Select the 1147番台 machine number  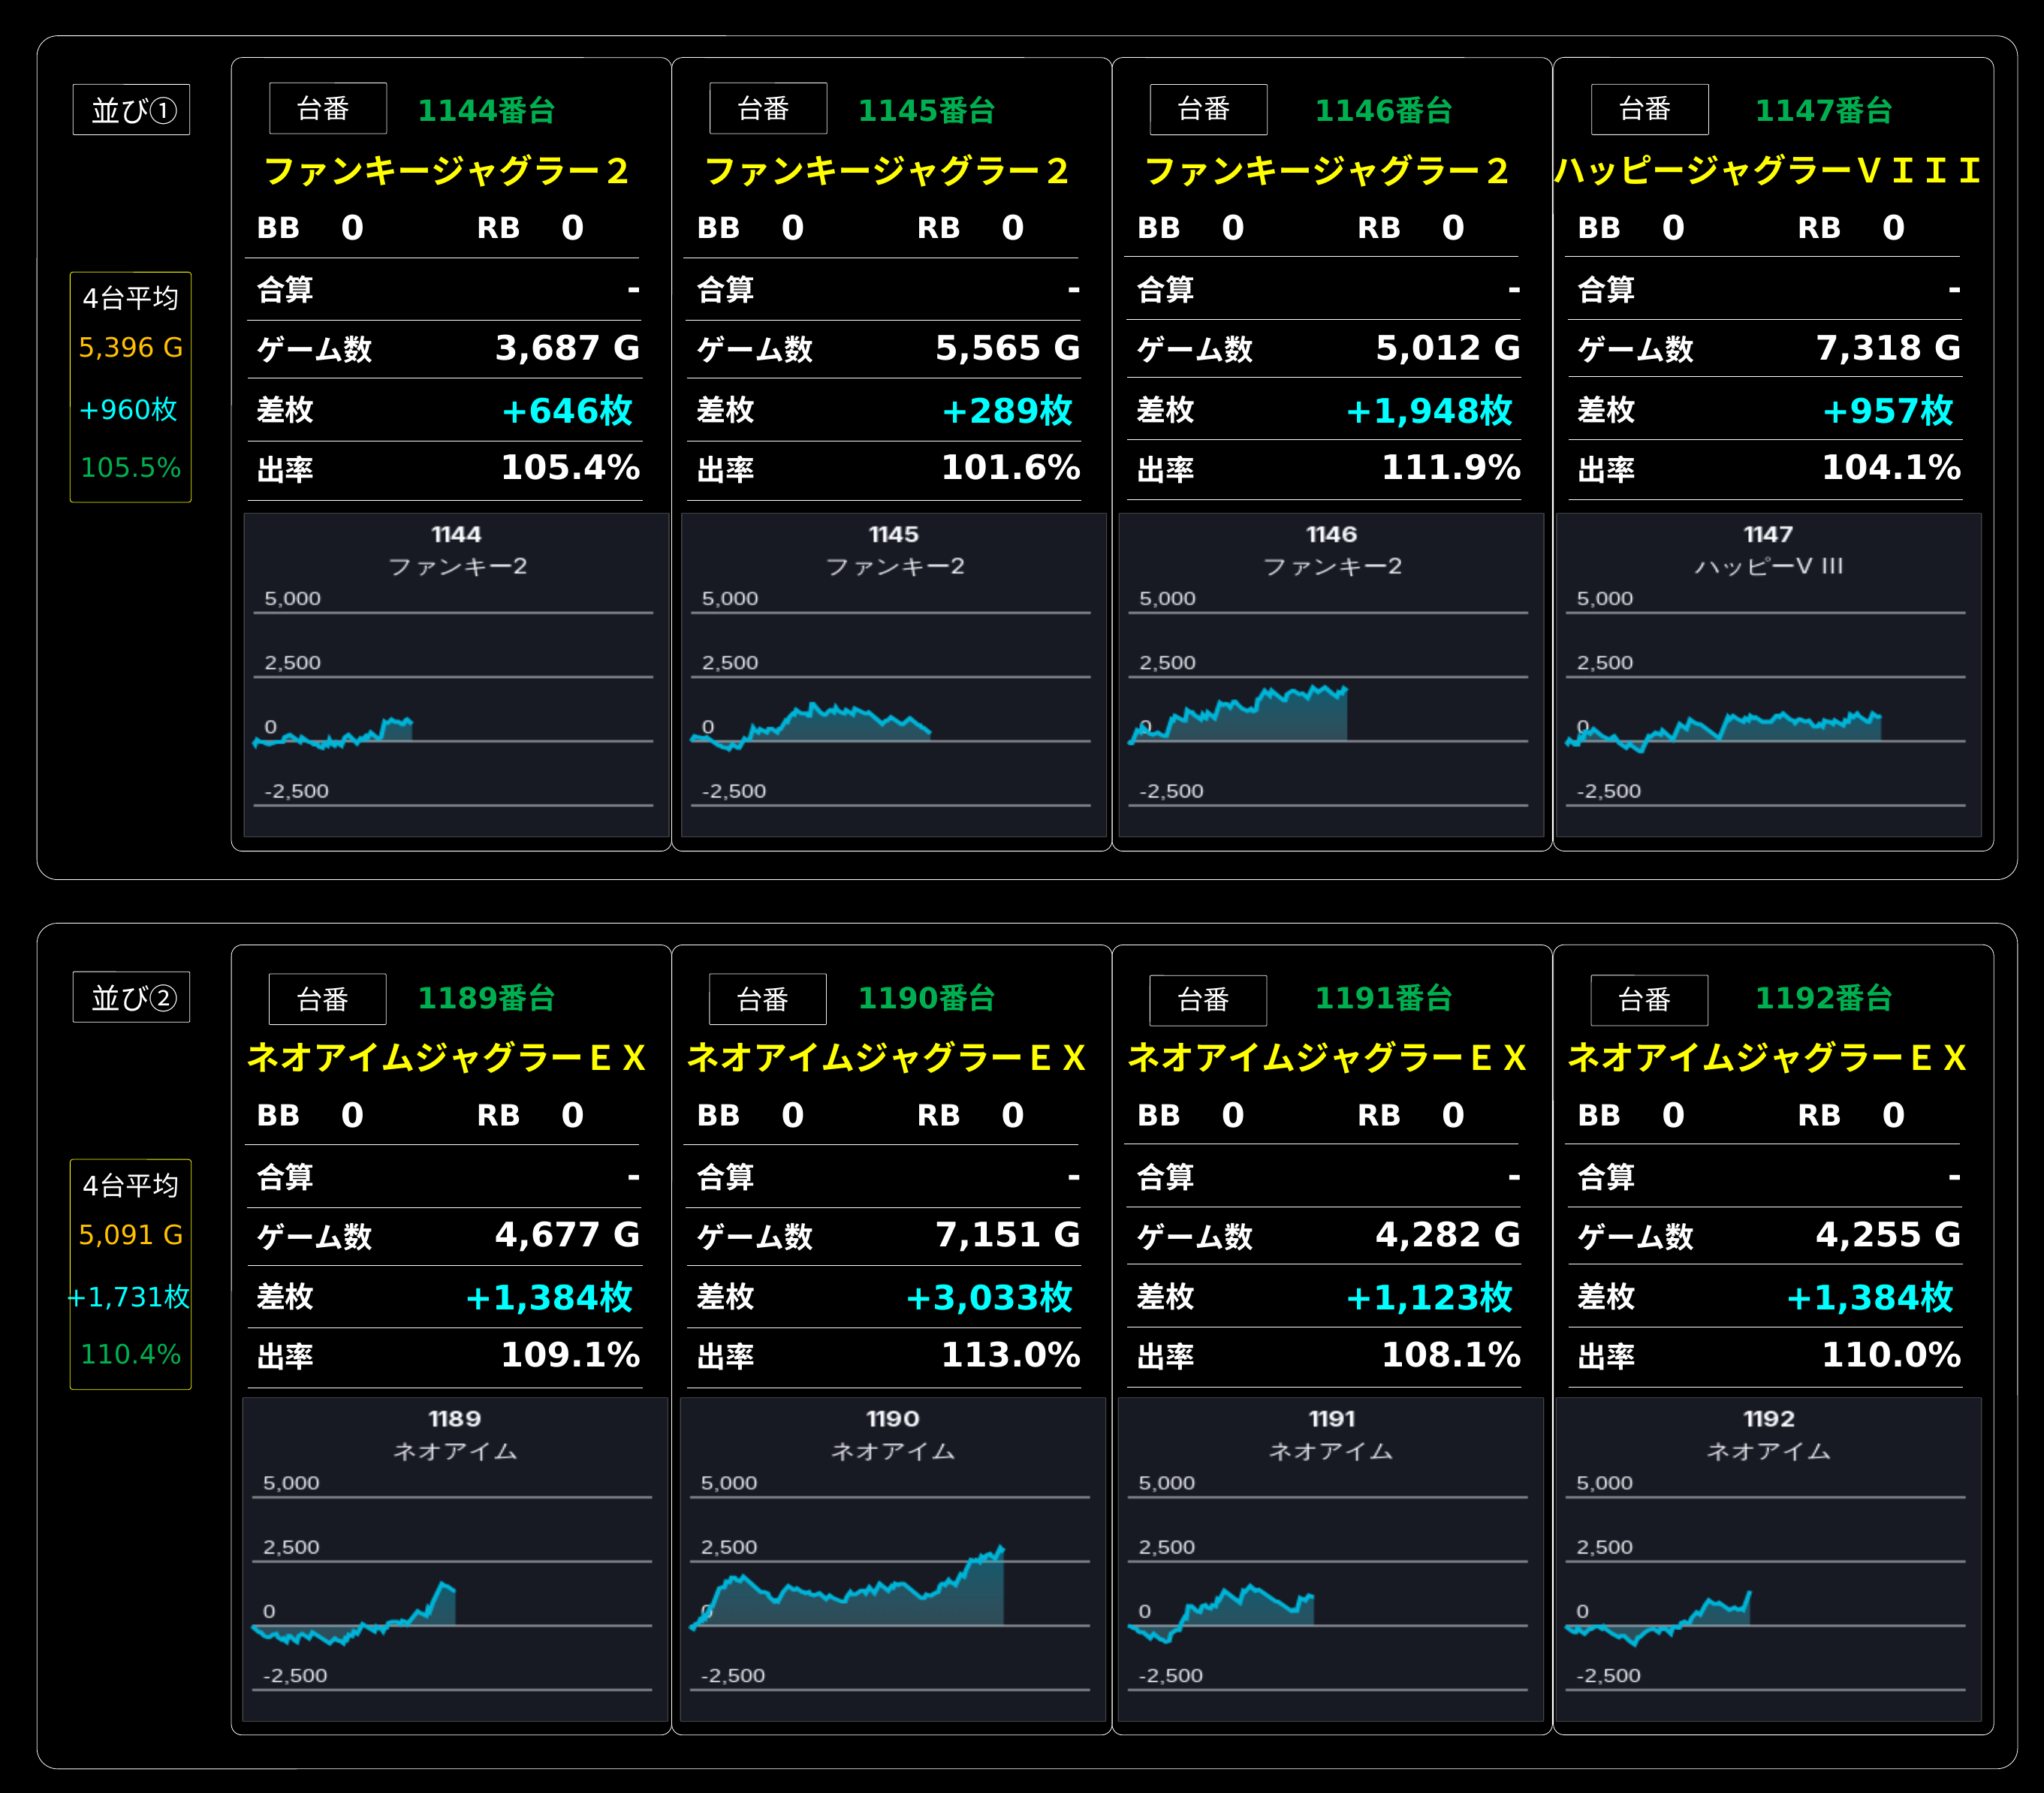(x=1823, y=110)
